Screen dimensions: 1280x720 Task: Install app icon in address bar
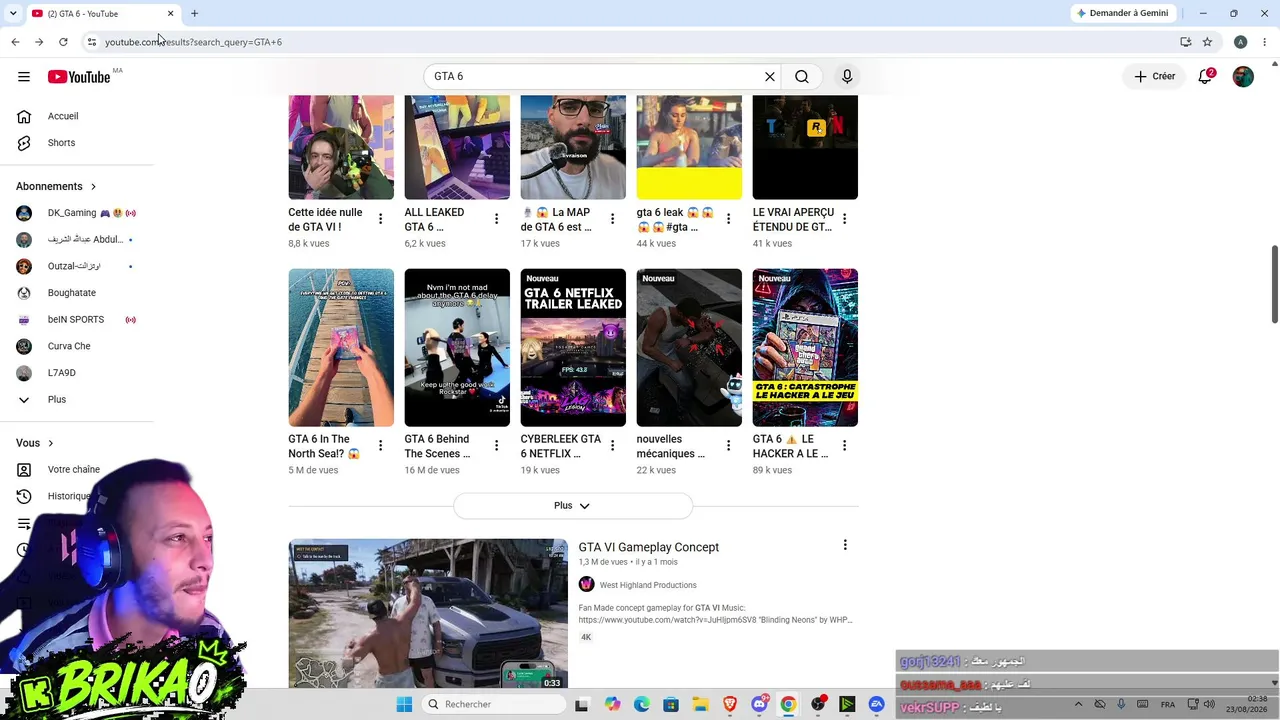(1185, 42)
